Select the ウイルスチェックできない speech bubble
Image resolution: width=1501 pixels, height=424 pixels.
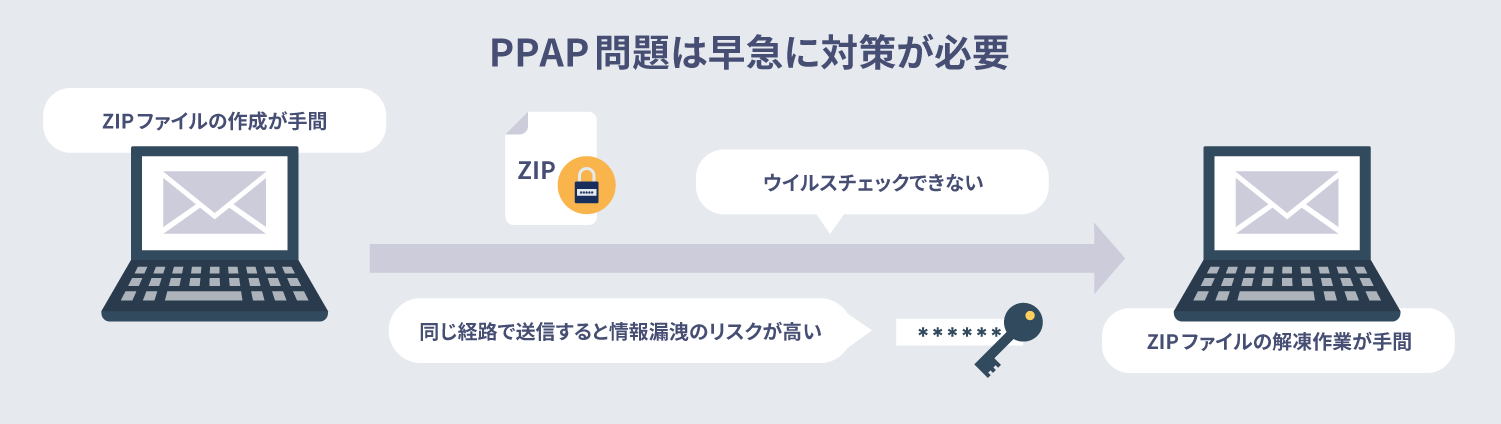(x=872, y=182)
